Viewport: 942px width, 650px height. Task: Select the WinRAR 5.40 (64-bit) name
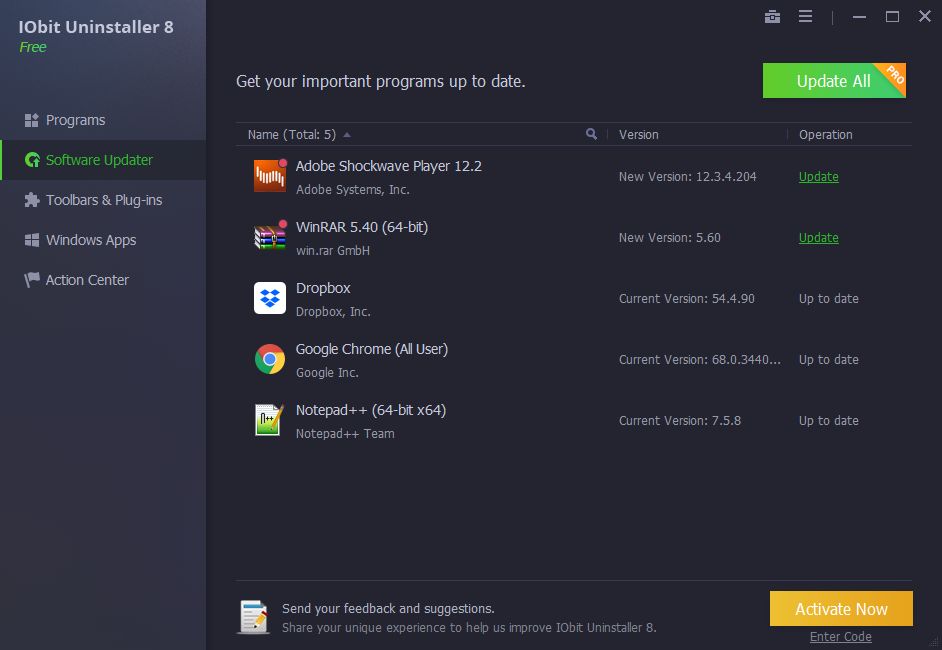click(362, 227)
